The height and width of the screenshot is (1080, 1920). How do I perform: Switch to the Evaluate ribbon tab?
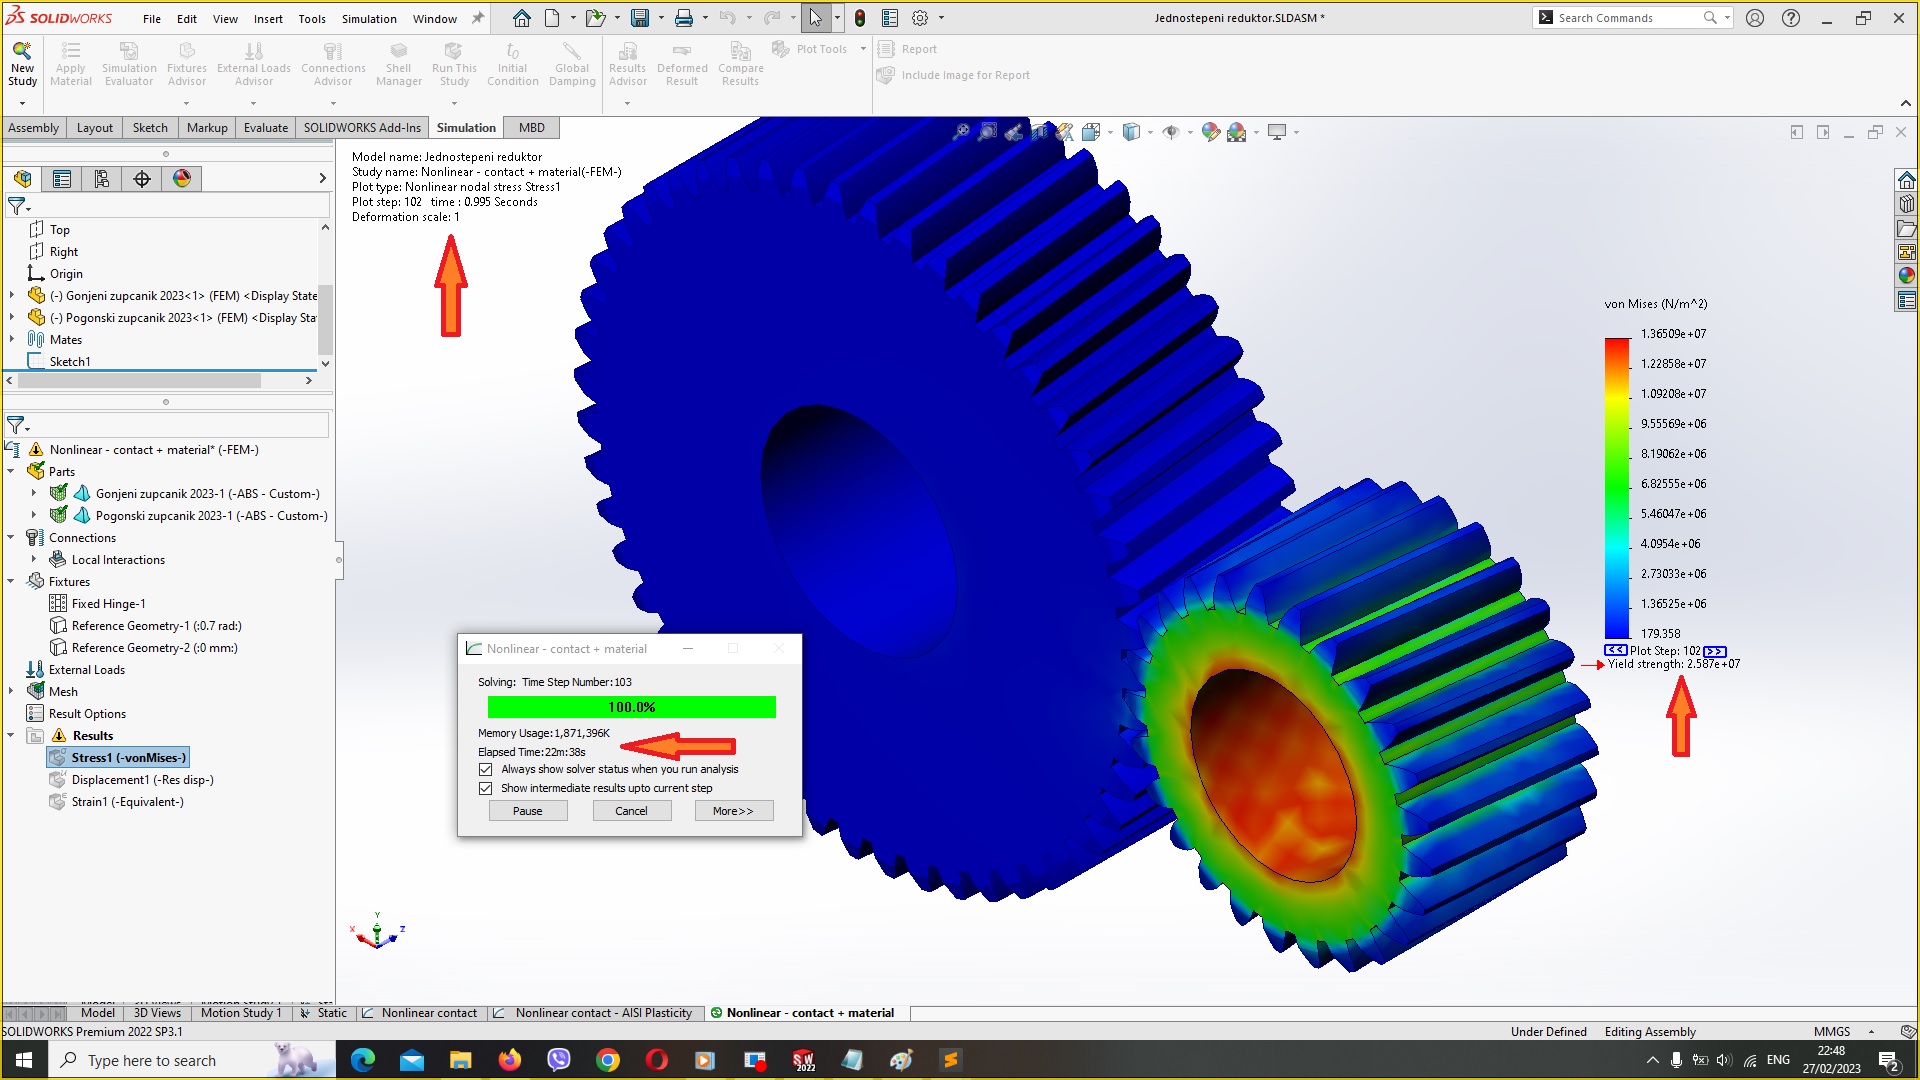tap(266, 128)
